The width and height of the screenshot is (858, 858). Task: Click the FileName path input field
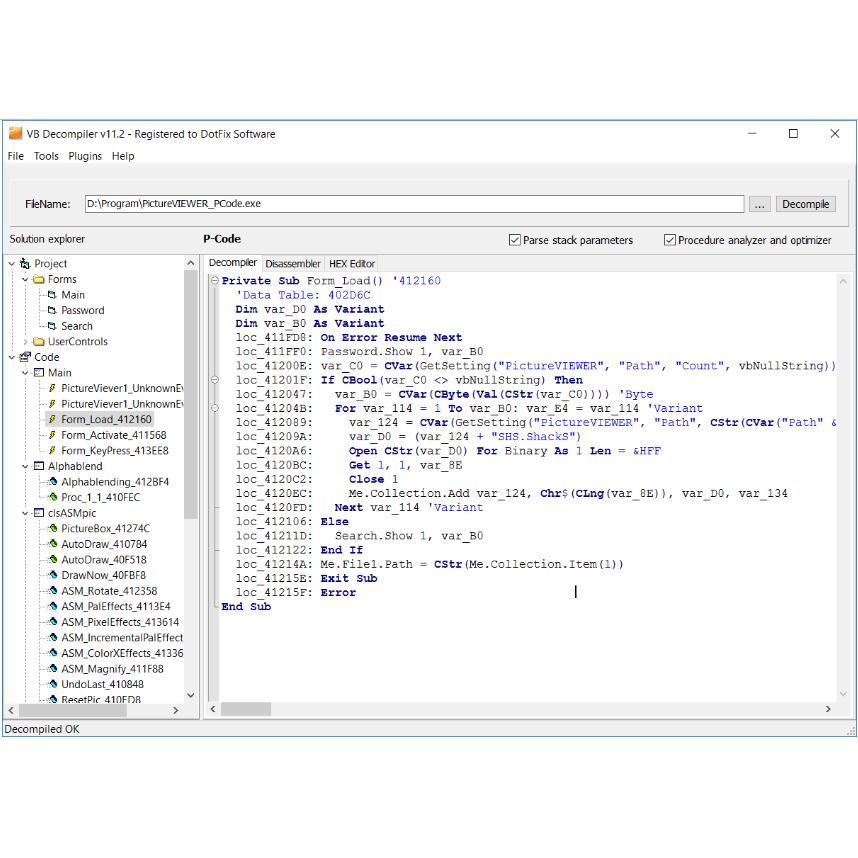[x=414, y=204]
